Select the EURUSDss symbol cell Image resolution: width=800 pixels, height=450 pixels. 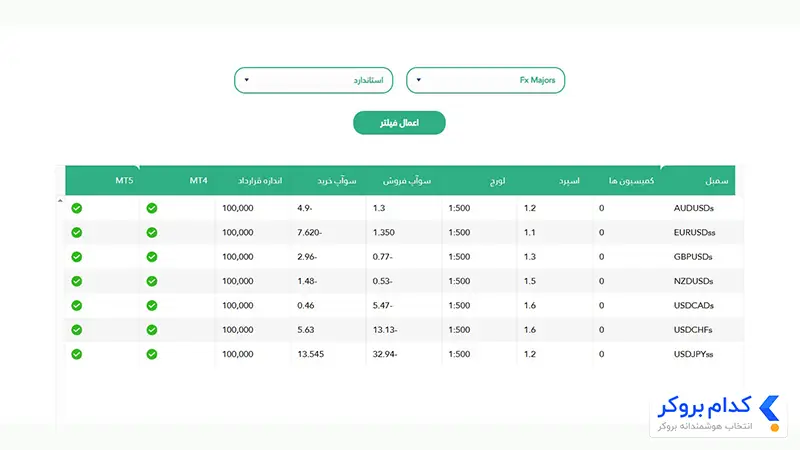click(694, 233)
